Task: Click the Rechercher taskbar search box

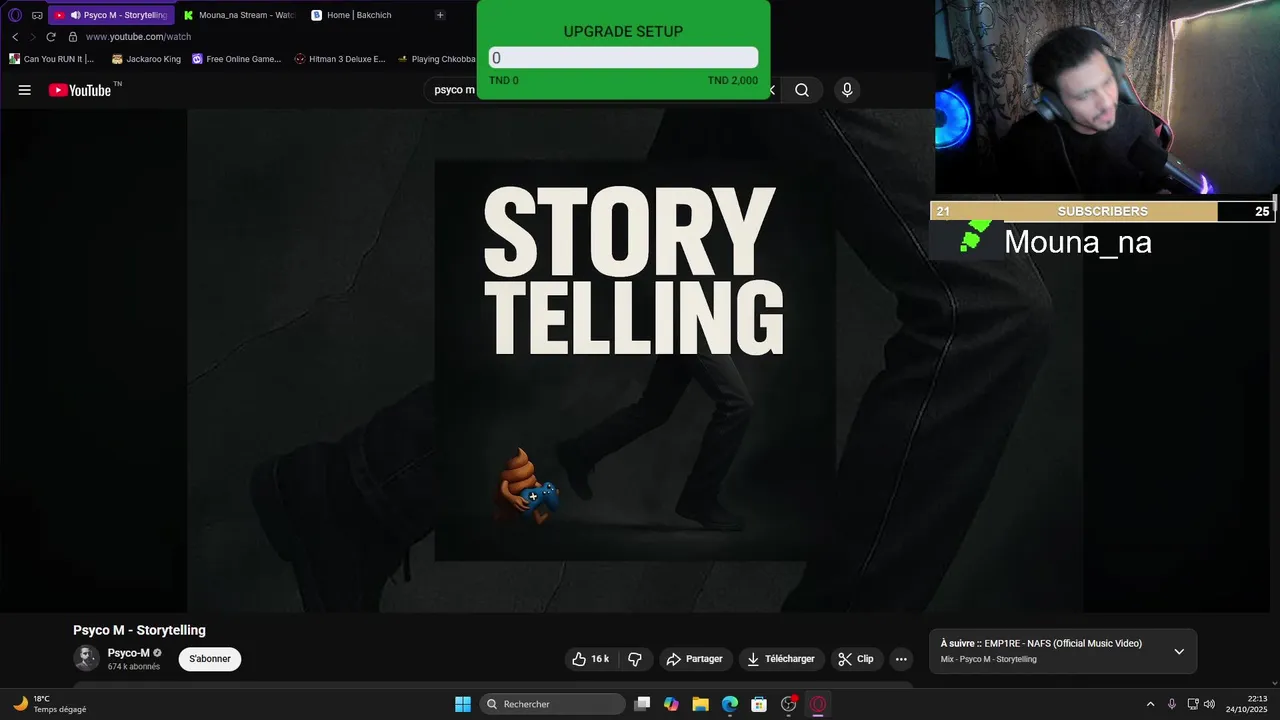Action: tap(553, 704)
